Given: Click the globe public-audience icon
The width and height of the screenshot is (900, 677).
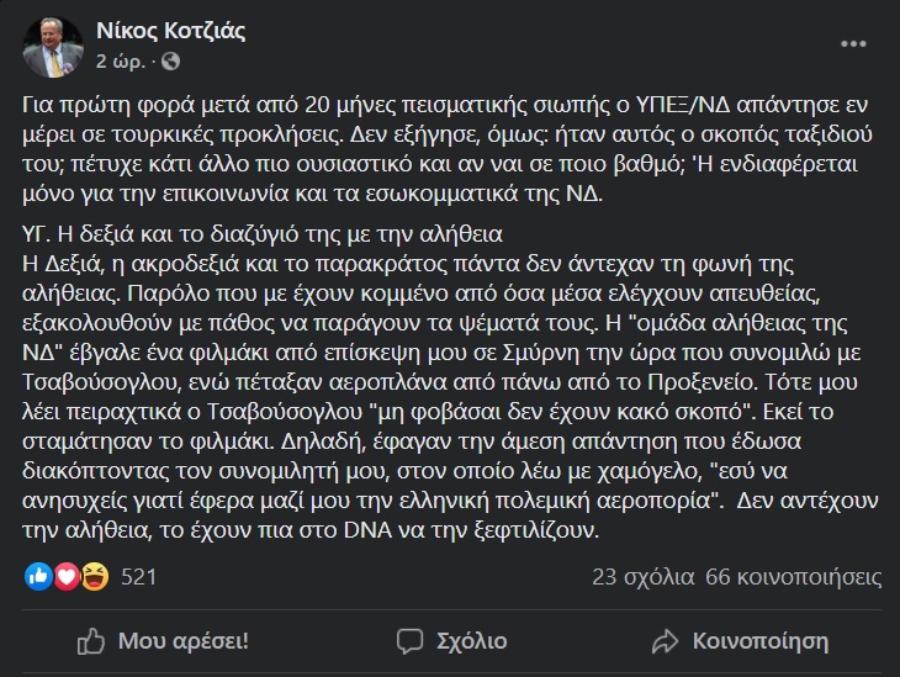Looking at the screenshot, I should tap(171, 61).
